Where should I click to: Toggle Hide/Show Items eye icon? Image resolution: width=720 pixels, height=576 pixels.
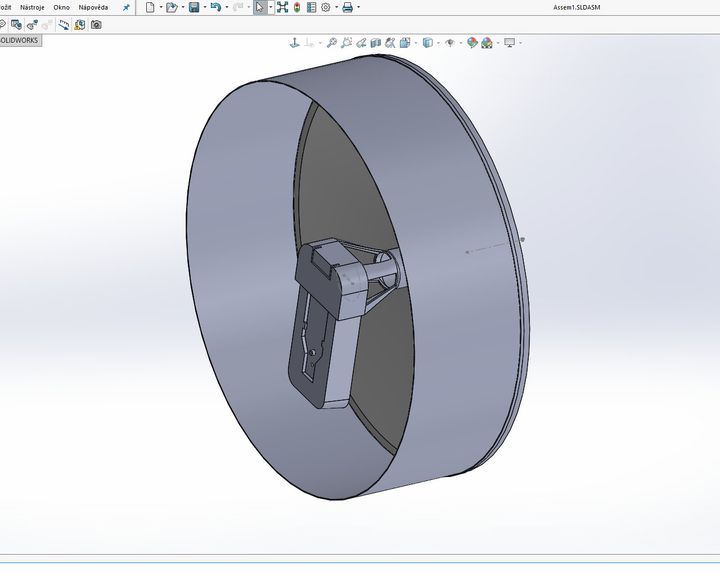450,43
